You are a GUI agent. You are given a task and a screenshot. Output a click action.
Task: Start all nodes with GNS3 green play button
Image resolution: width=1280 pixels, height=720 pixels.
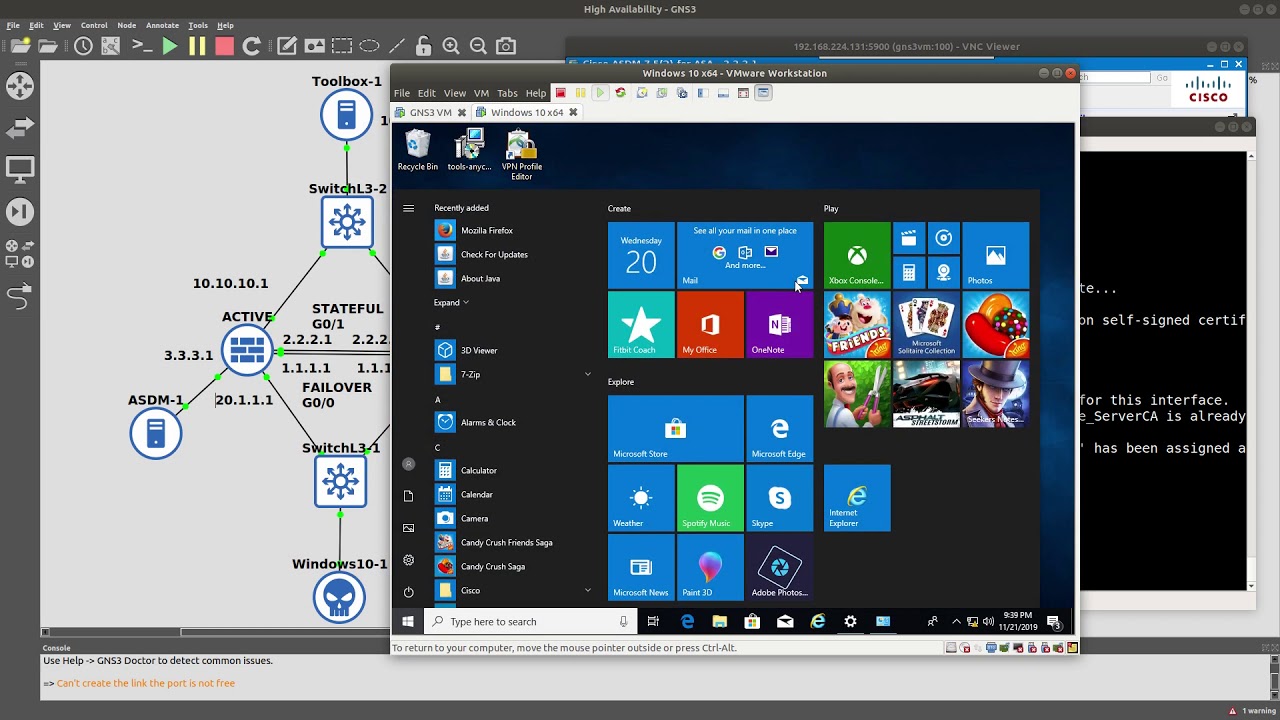click(x=169, y=46)
